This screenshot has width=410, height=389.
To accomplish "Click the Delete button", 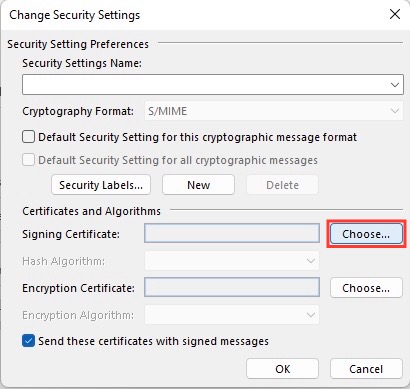I will coord(282,185).
